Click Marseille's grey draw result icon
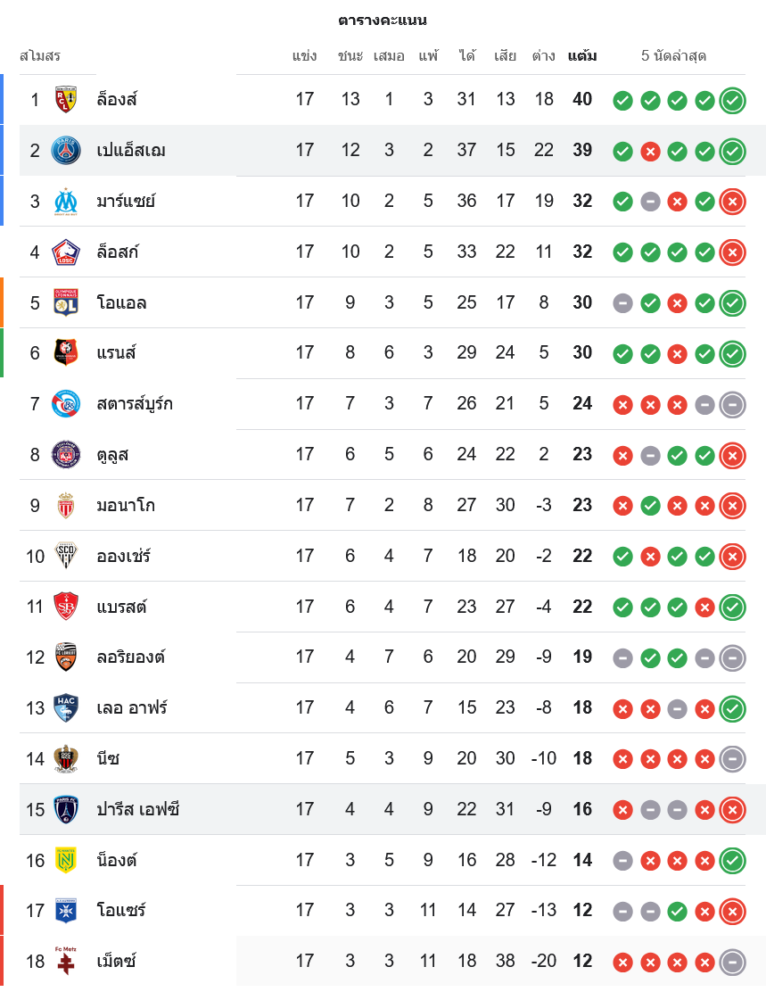 650,201
